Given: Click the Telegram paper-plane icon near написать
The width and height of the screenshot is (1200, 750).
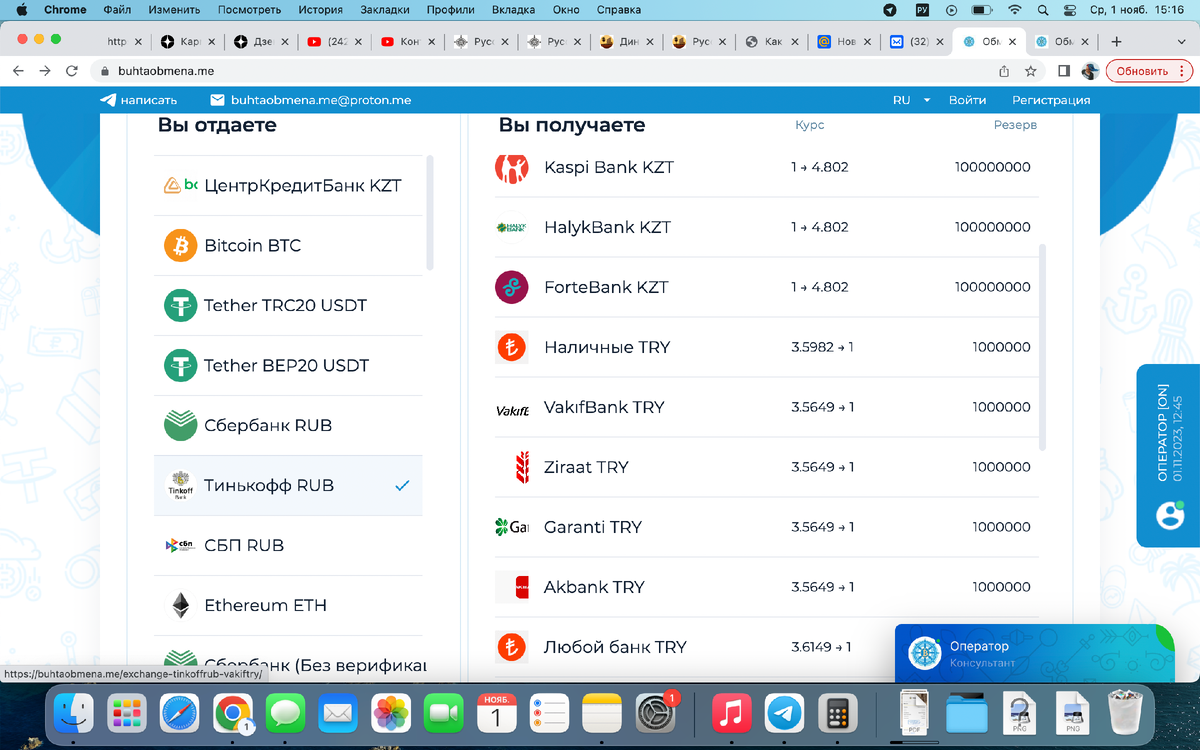Looking at the screenshot, I should coord(108,100).
